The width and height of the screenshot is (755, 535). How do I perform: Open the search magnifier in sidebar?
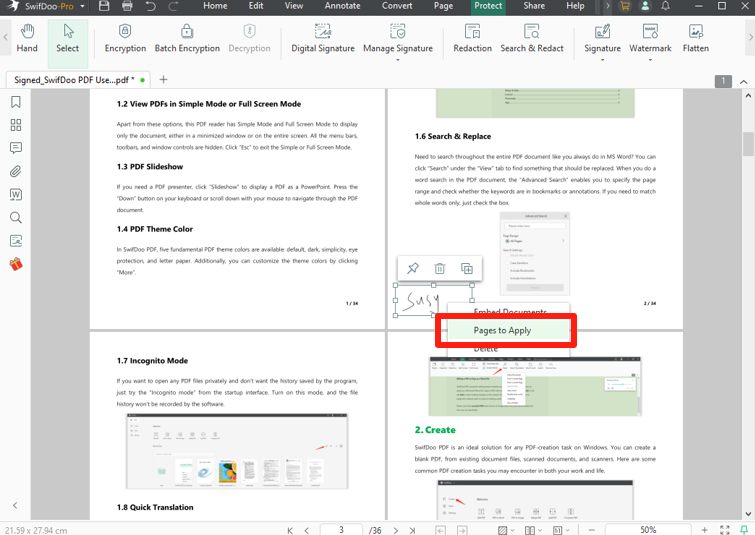(16, 218)
